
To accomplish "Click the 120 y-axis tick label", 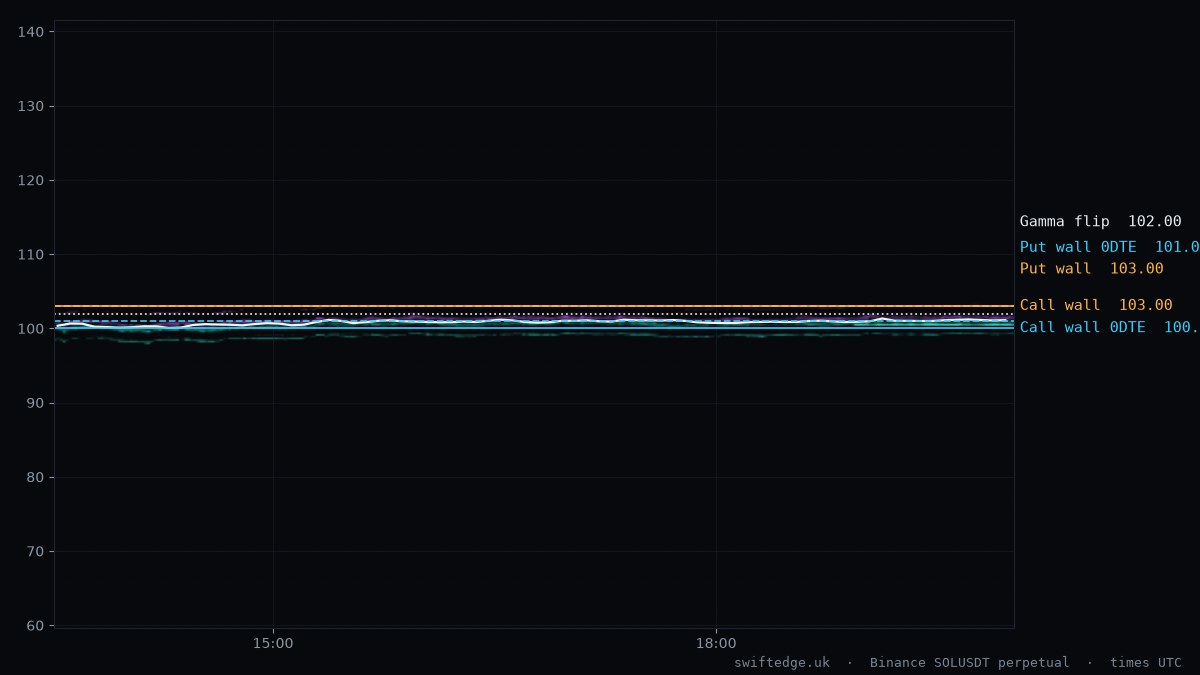I will [30, 180].
